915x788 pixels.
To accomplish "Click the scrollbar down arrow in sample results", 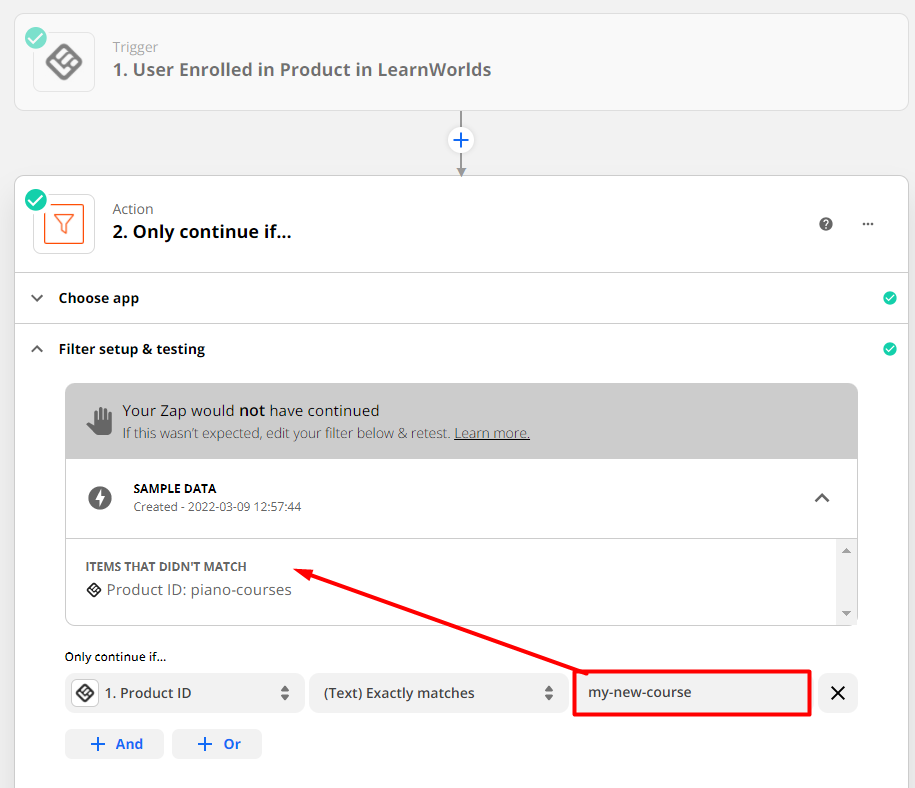I will (846, 613).
